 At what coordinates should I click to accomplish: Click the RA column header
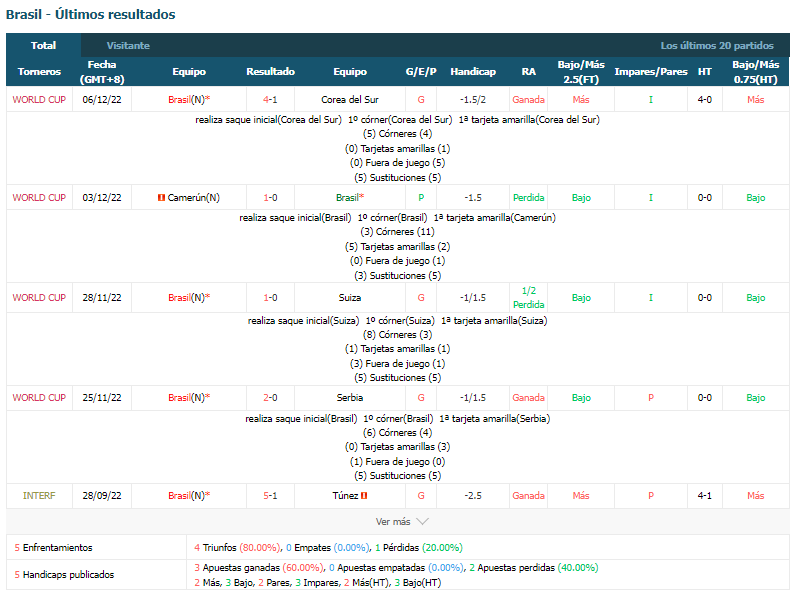[529, 72]
